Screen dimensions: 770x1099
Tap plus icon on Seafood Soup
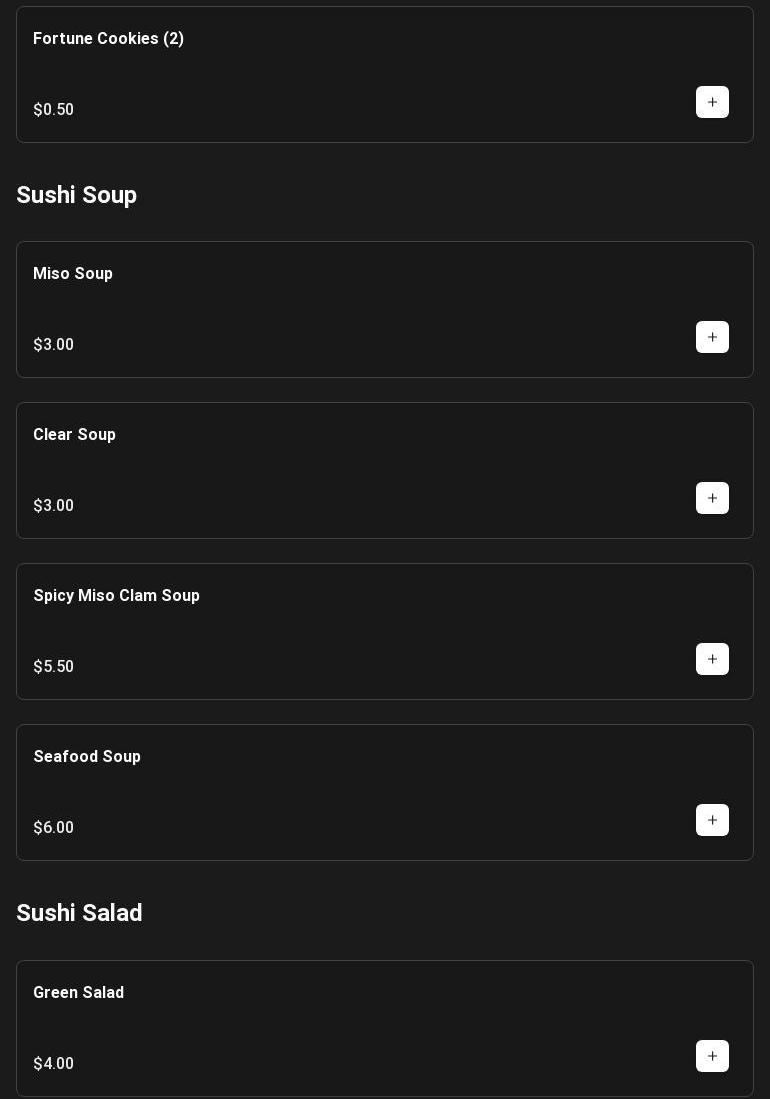(x=712, y=820)
